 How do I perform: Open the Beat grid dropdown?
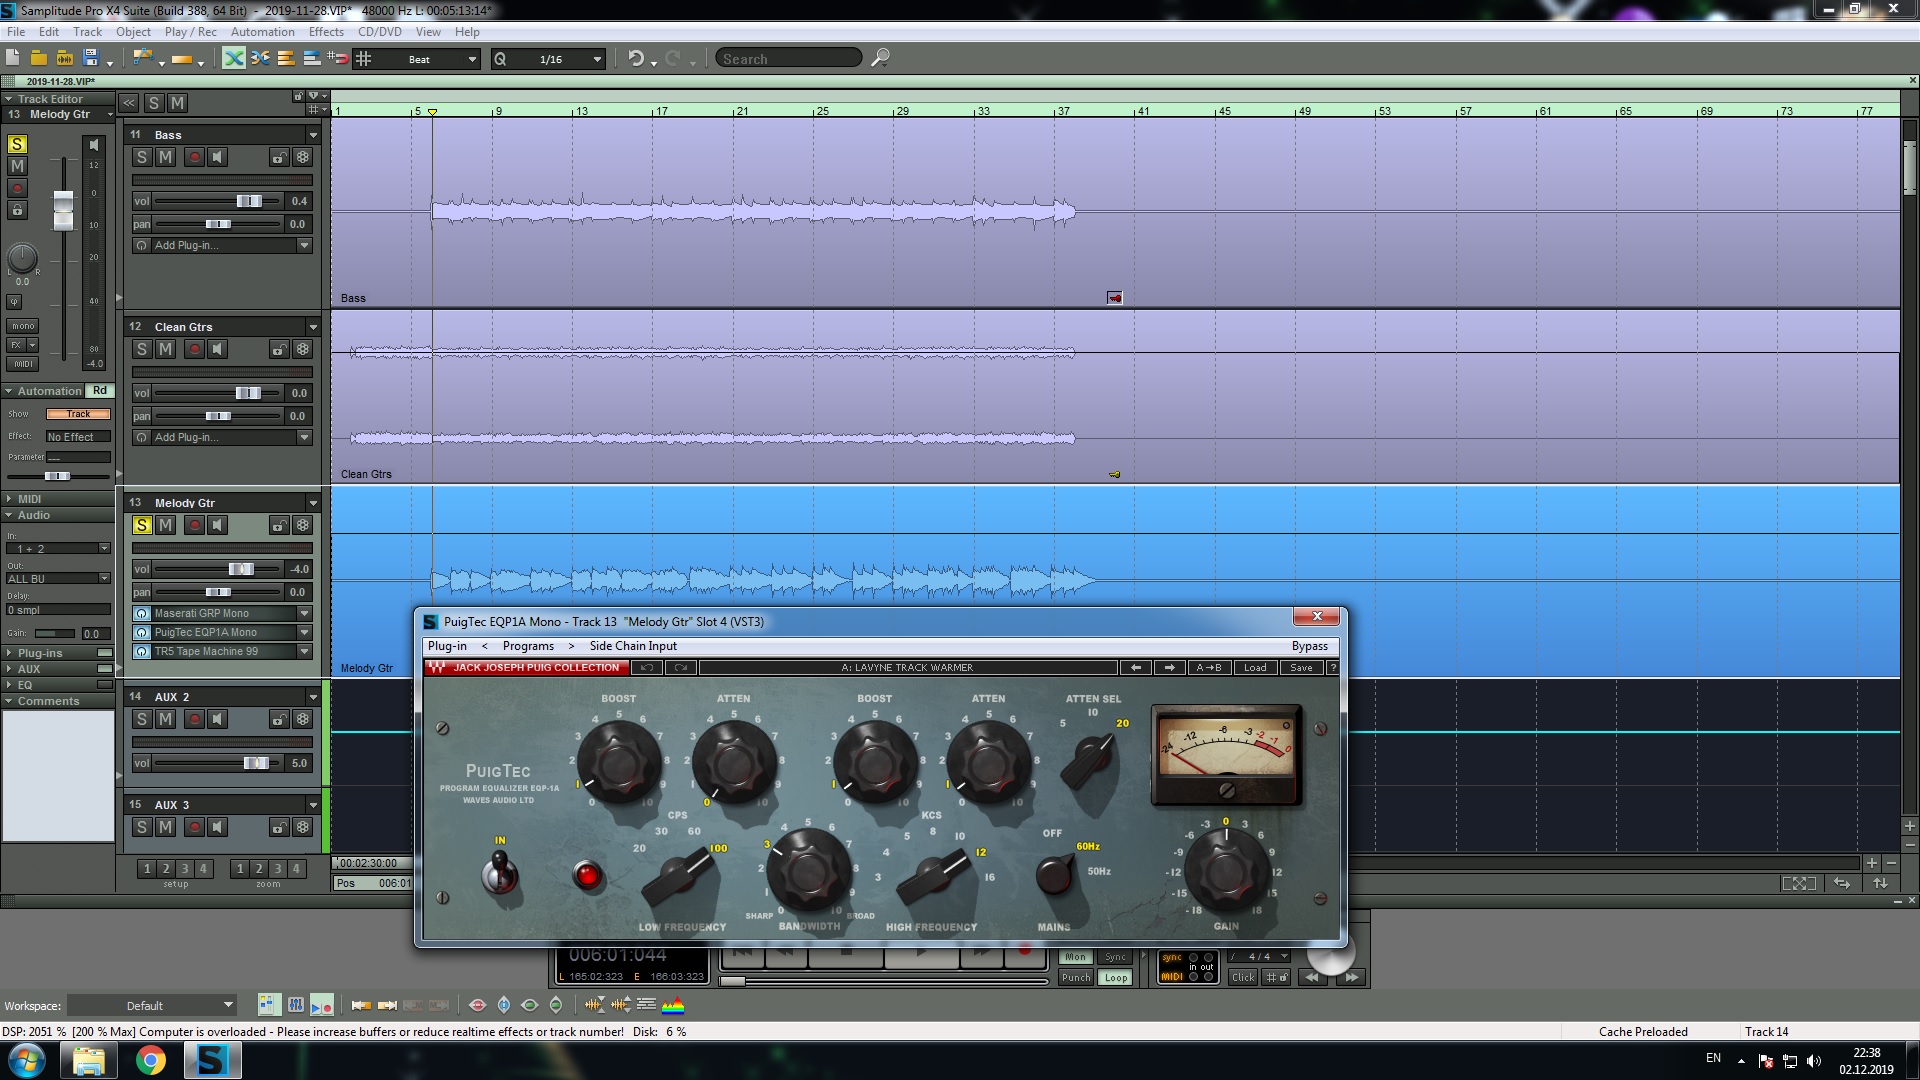472,59
